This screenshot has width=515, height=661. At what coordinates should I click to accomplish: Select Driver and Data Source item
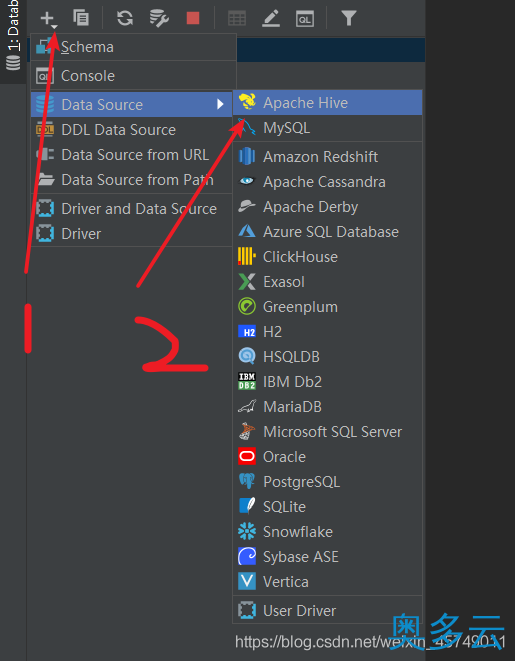click(x=131, y=209)
